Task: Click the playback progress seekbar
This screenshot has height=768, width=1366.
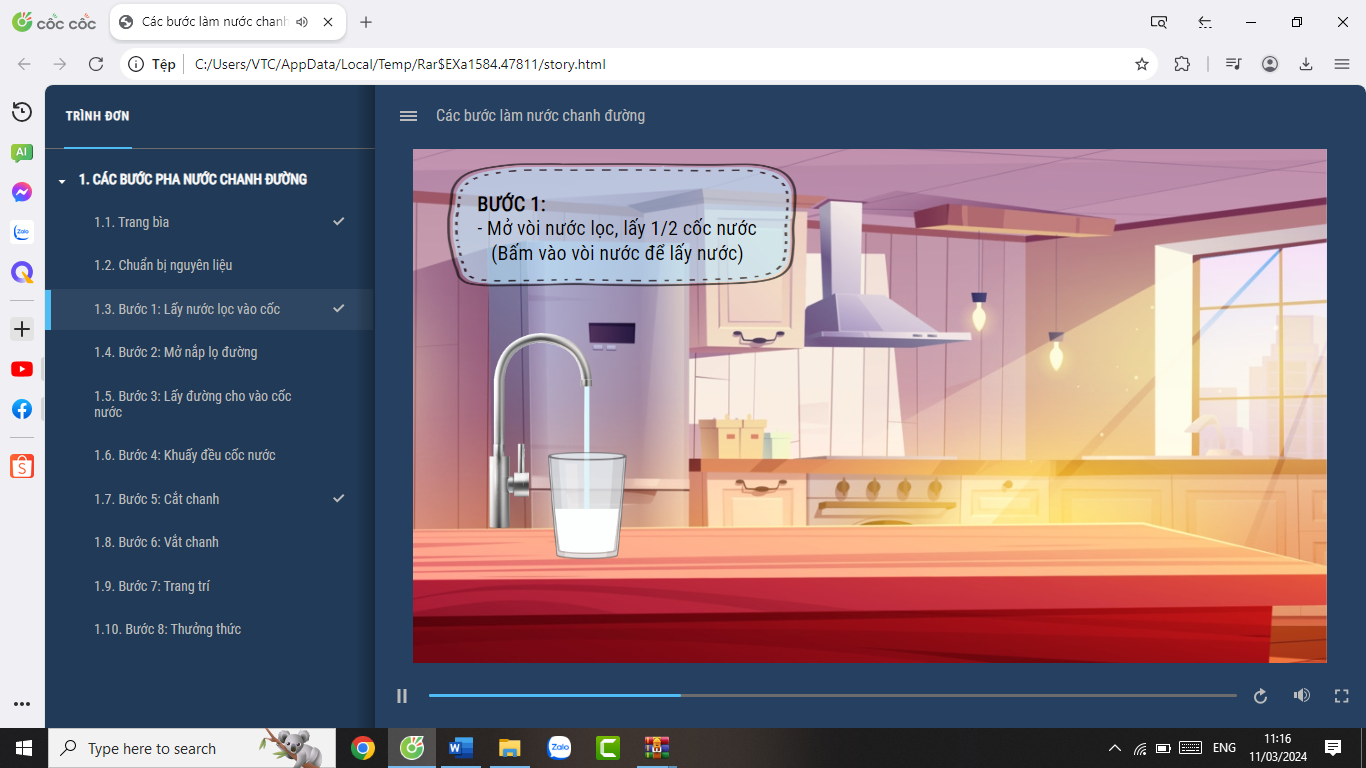Action: (x=832, y=695)
